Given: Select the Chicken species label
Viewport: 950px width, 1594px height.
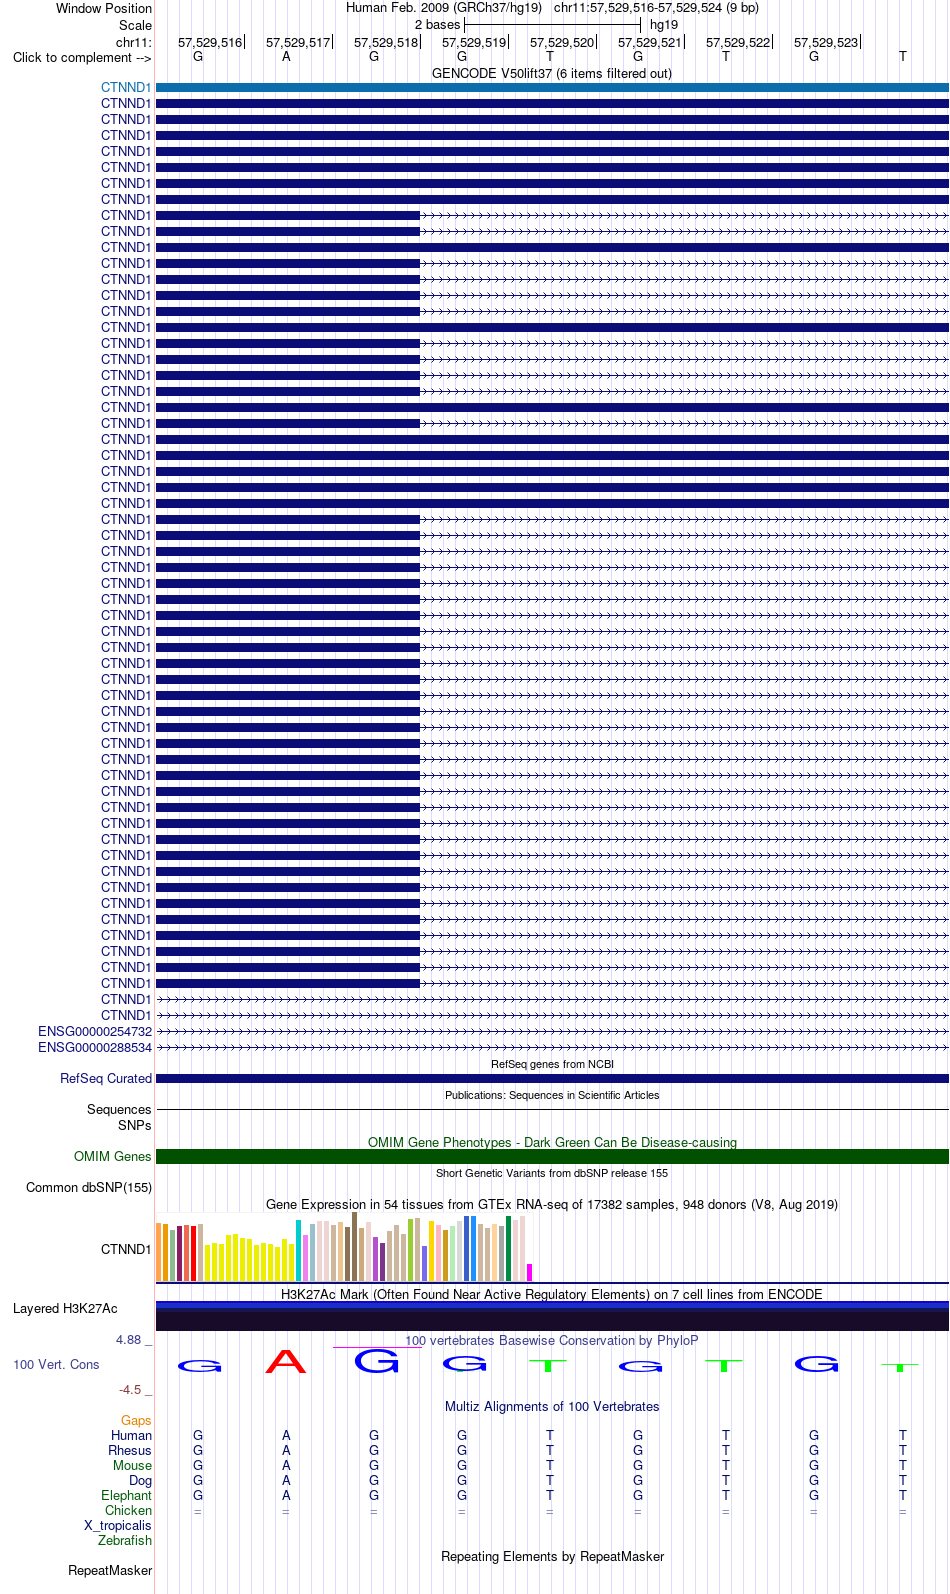Looking at the screenshot, I should [128, 1510].
